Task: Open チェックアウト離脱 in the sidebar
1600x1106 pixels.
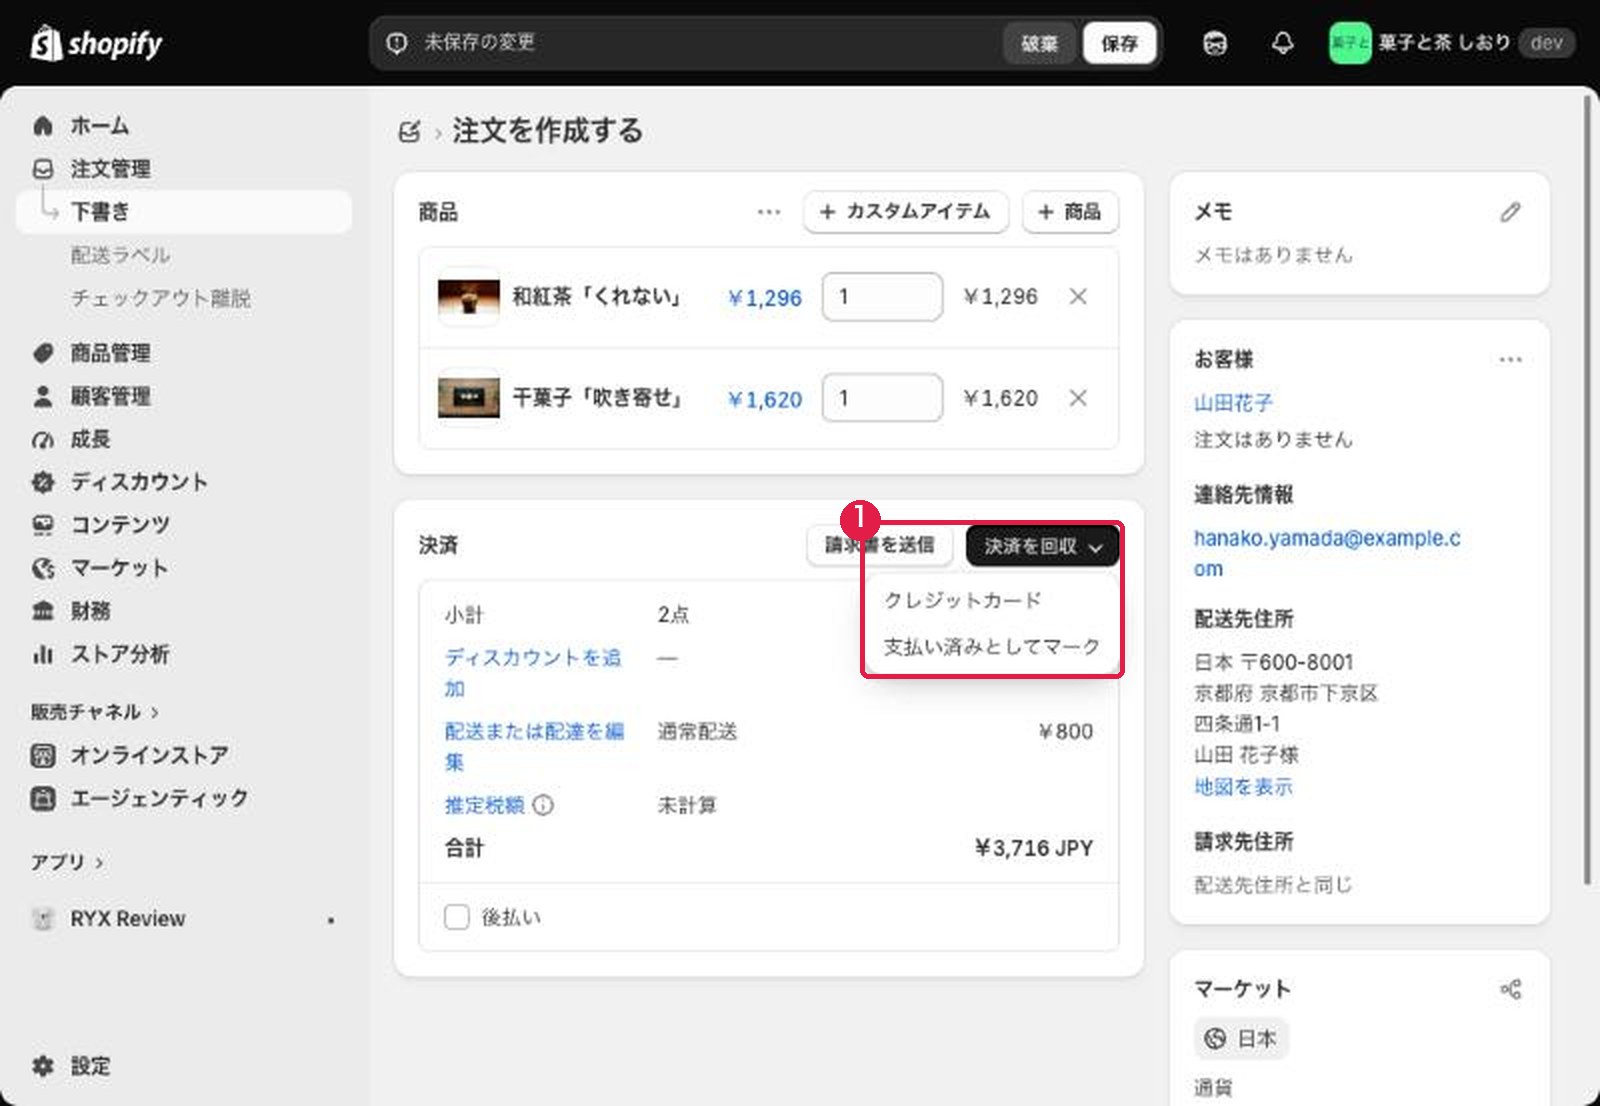Action: pos(160,298)
